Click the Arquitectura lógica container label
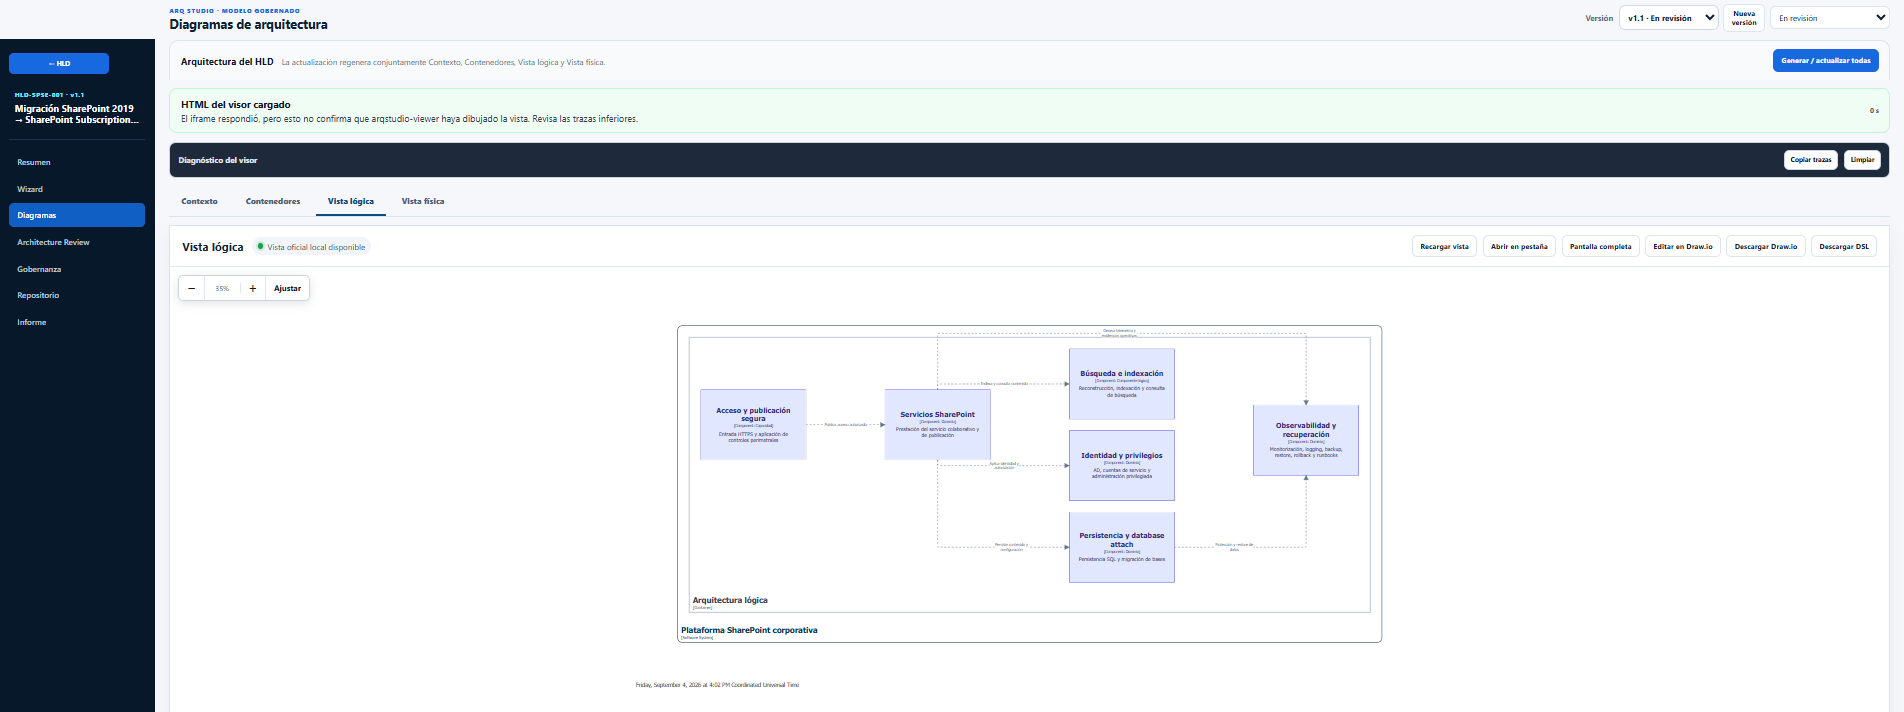Image resolution: width=1904 pixels, height=712 pixels. tap(730, 600)
